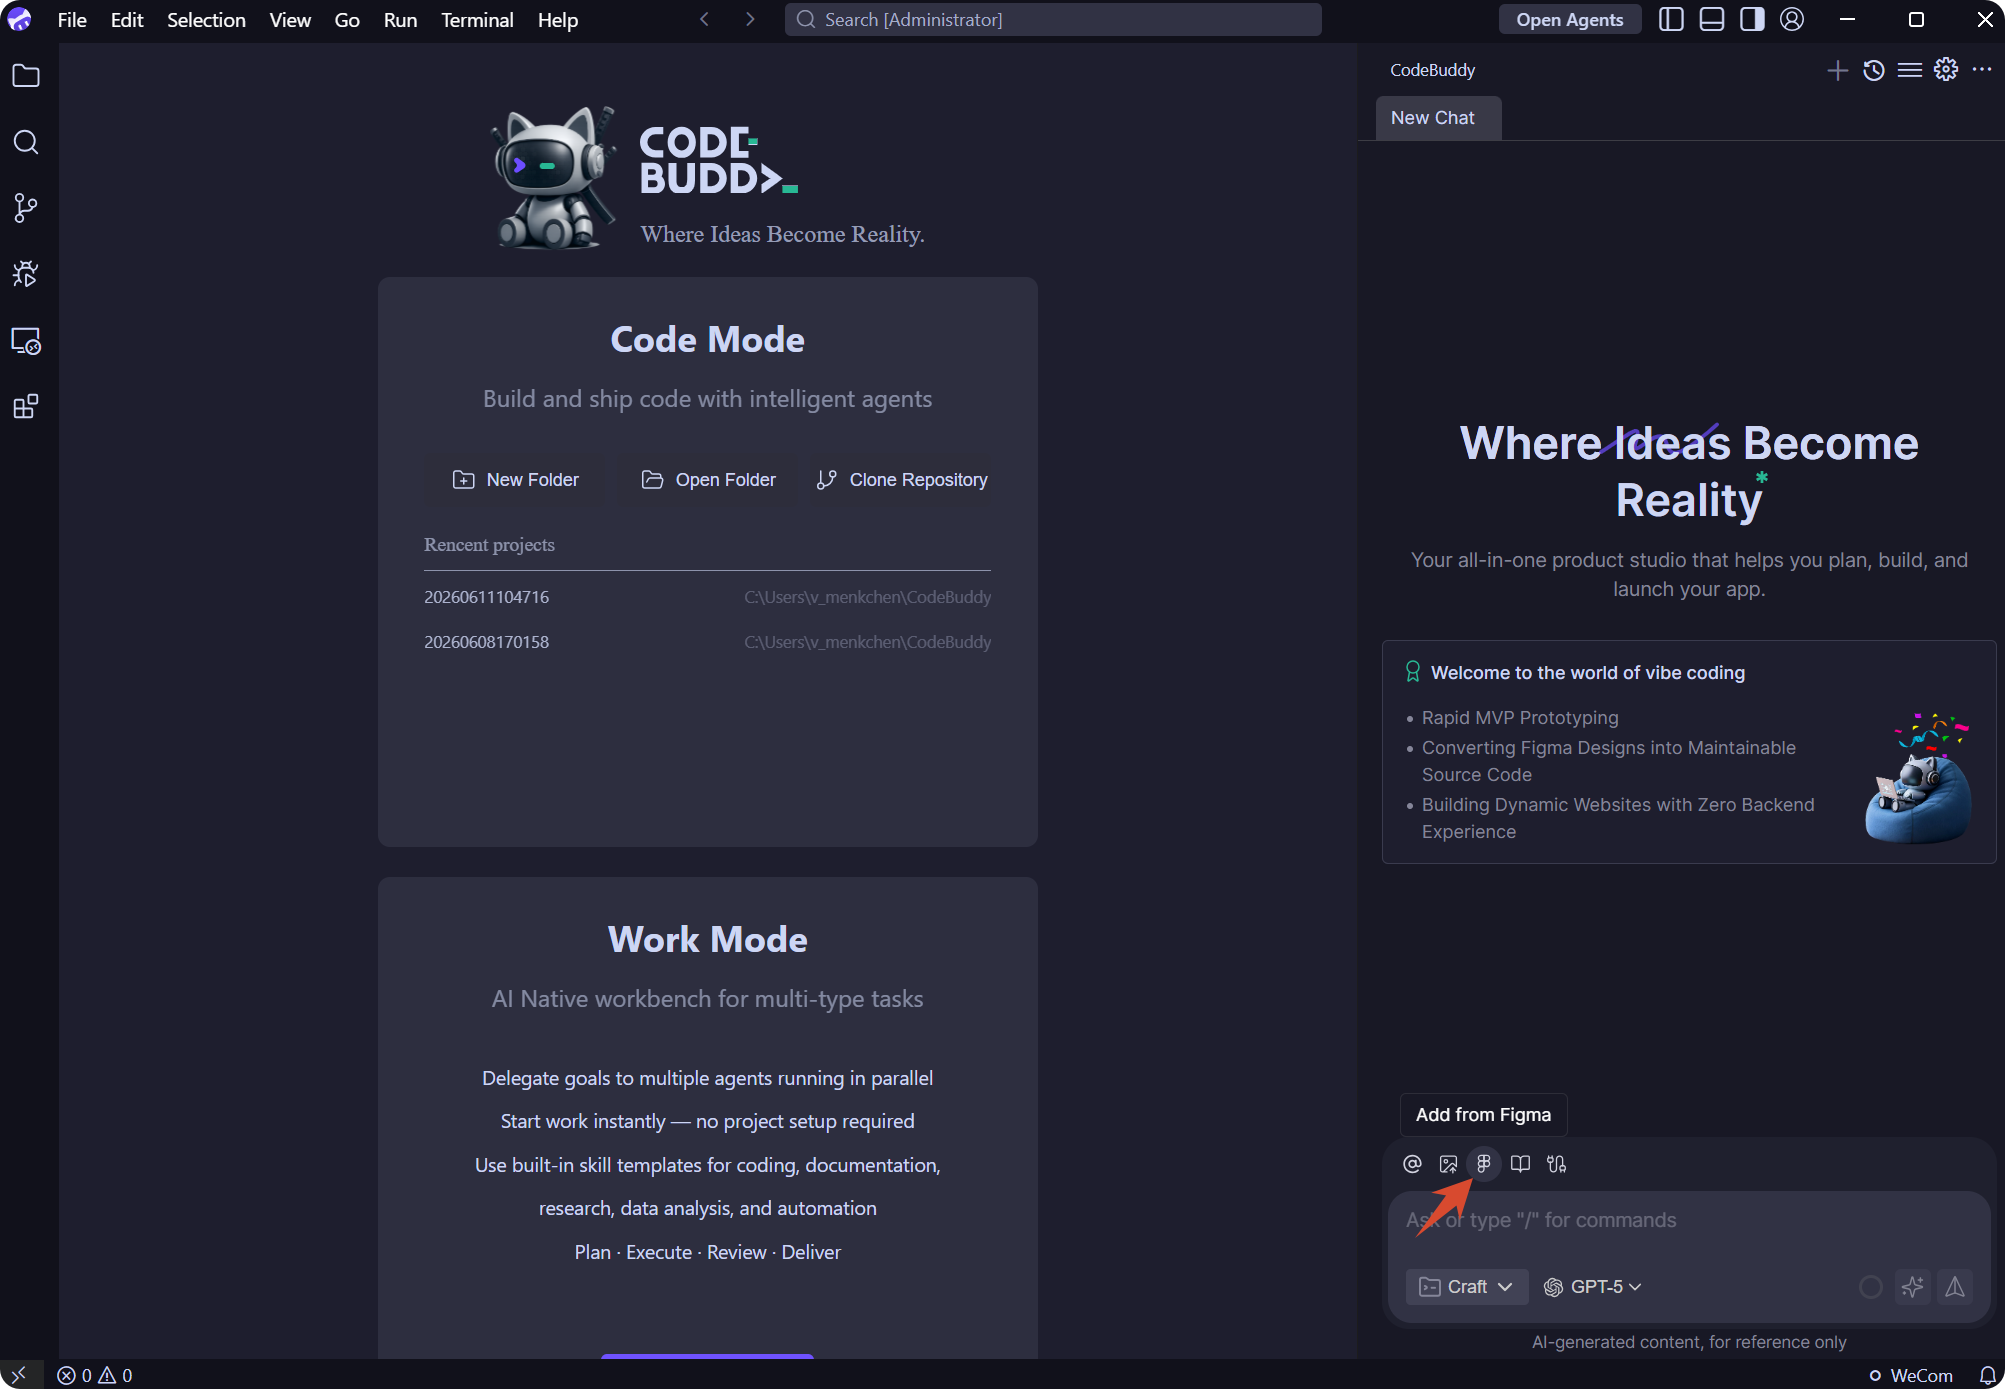This screenshot has height=1389, width=2005.
Task: Open the Run menu
Action: click(x=400, y=20)
